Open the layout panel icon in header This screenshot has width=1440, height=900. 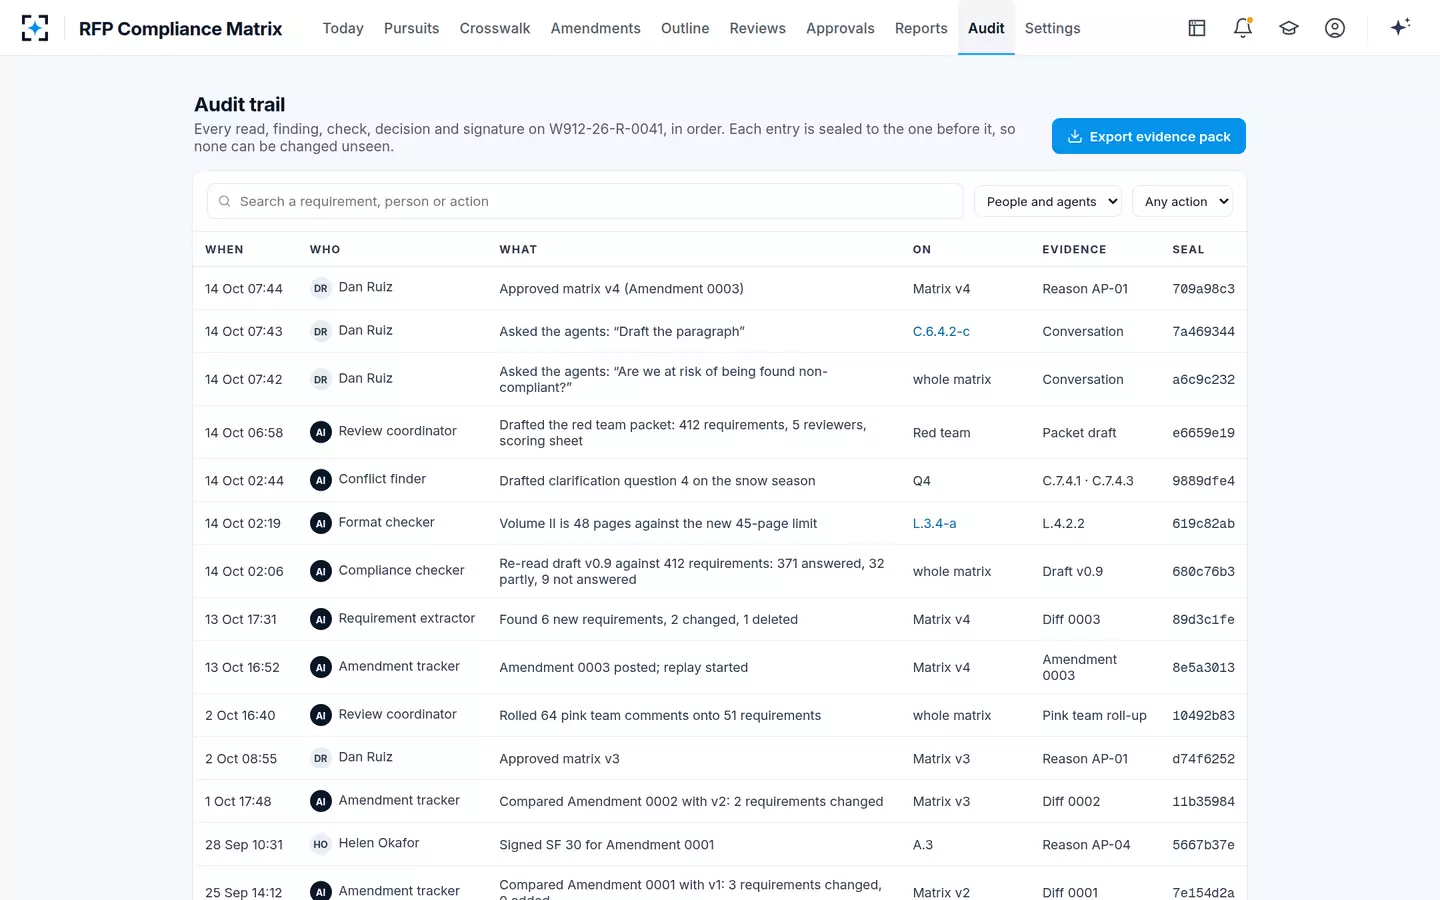click(x=1197, y=28)
